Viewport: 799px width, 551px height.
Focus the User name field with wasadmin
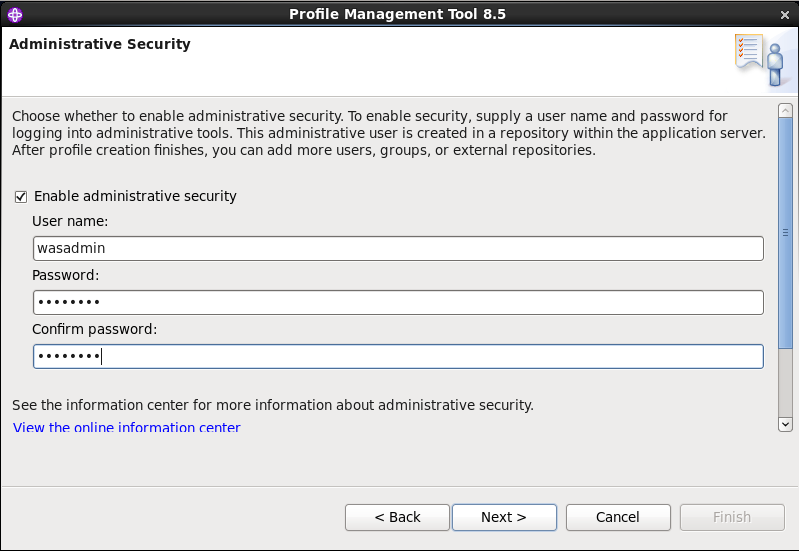[398, 248]
